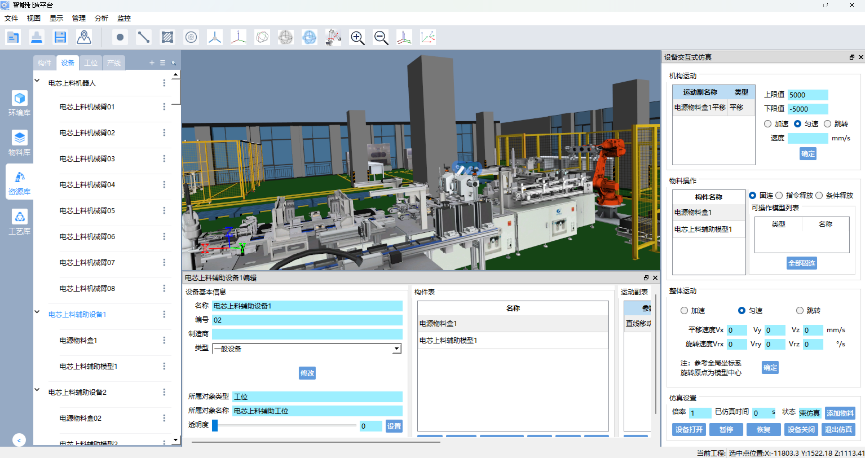Select 跳转 radio in 机构运动 section
Image resolution: width=865 pixels, height=458 pixels.
point(827,124)
